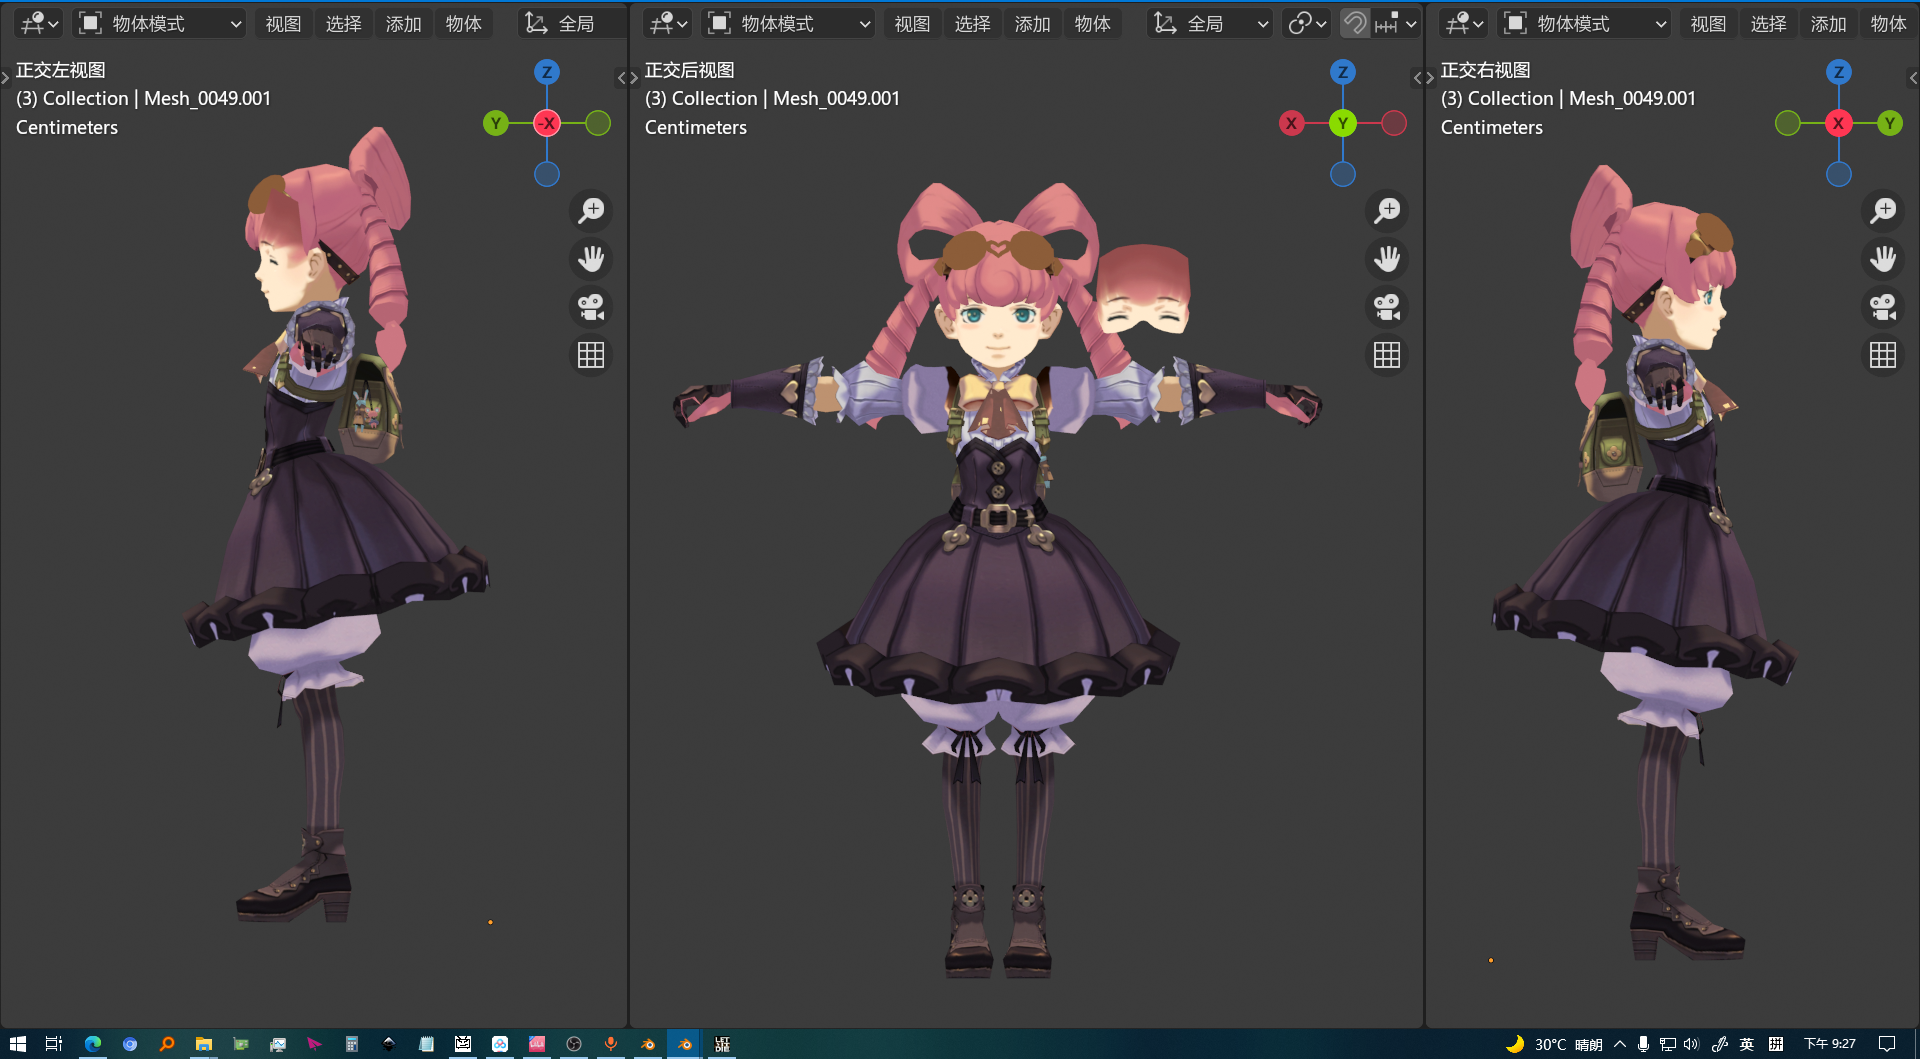Toggle camera view icon in left viewport
Viewport: 1920px width, 1059px height.
pos(591,306)
